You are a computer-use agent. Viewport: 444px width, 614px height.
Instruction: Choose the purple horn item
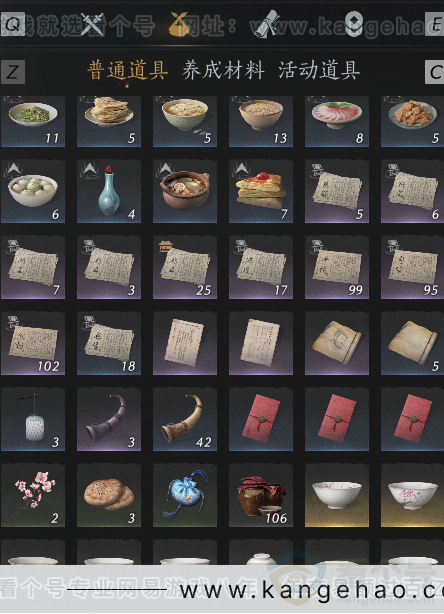click(109, 419)
